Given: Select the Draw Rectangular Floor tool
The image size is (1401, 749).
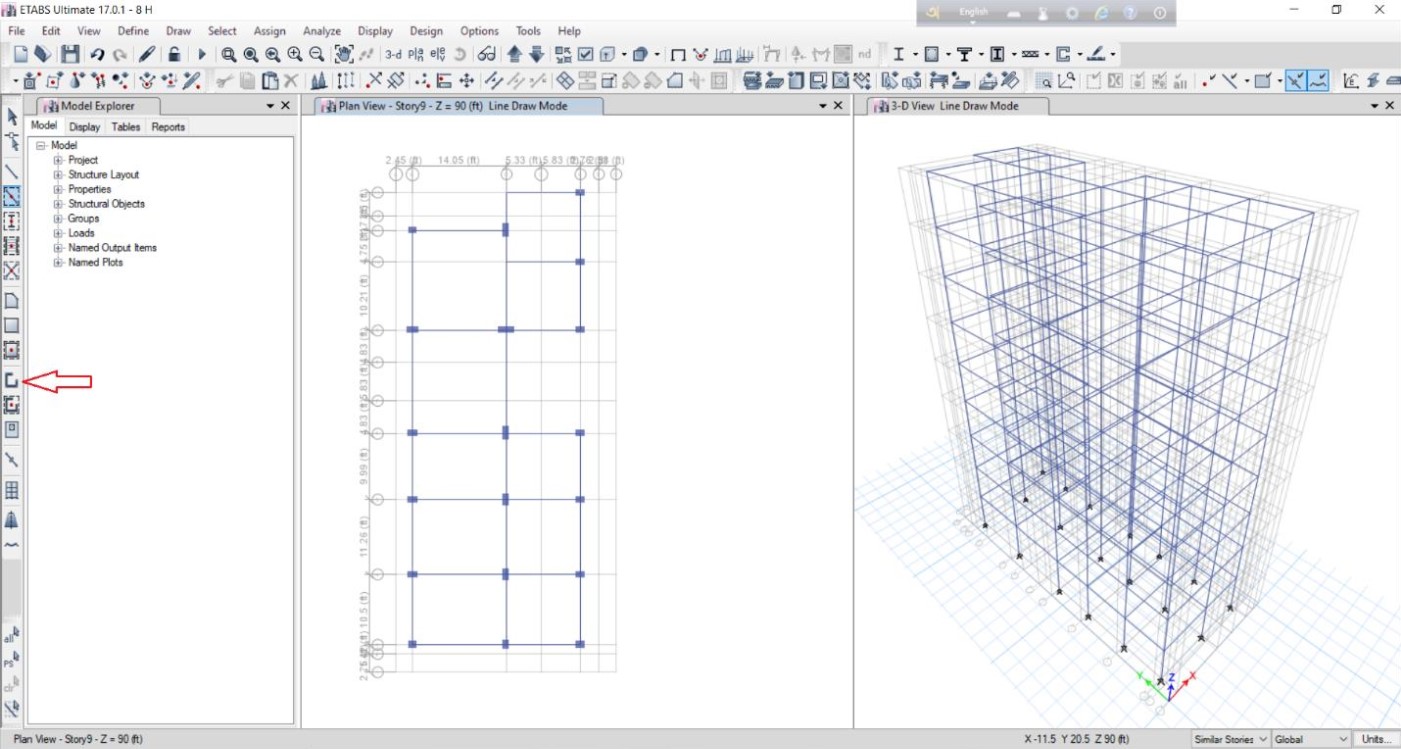Looking at the screenshot, I should pos(12,325).
